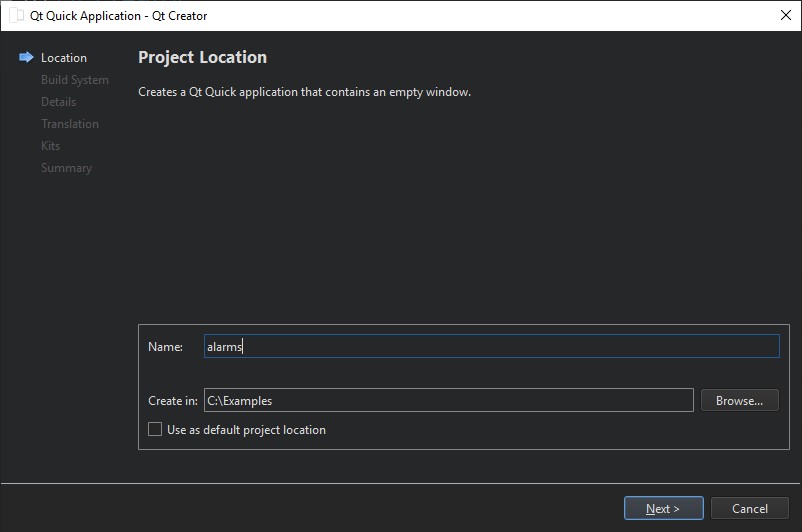Jump to the Translation wizard step
802x532 pixels.
pyautogui.click(x=70, y=124)
